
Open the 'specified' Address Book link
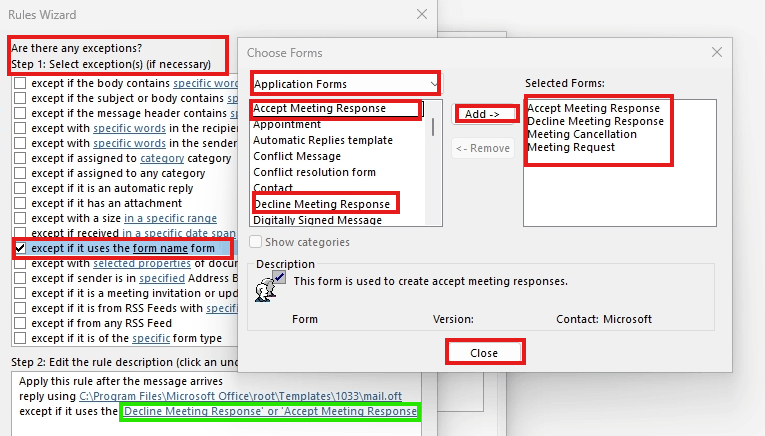[162, 278]
